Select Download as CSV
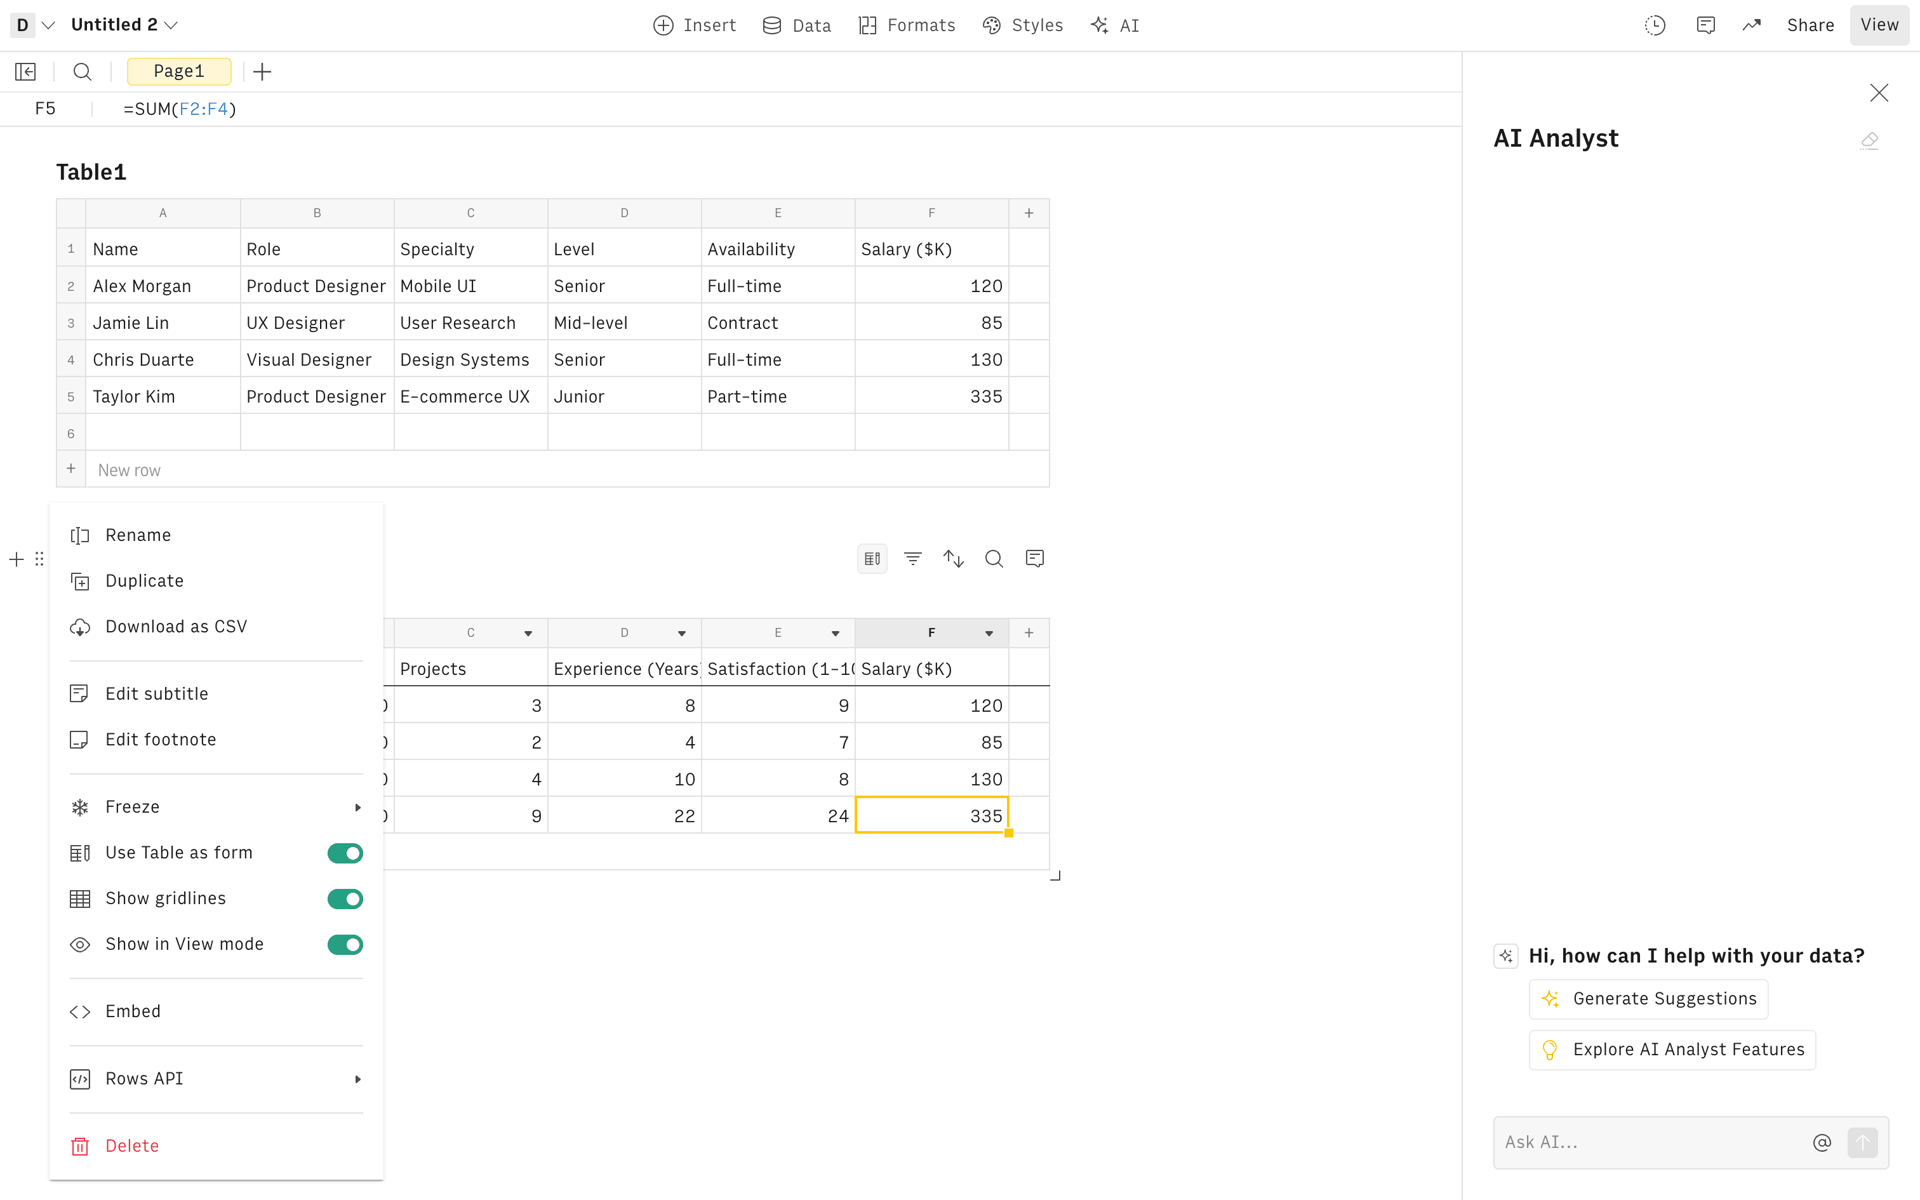1920x1200 pixels. coord(216,627)
